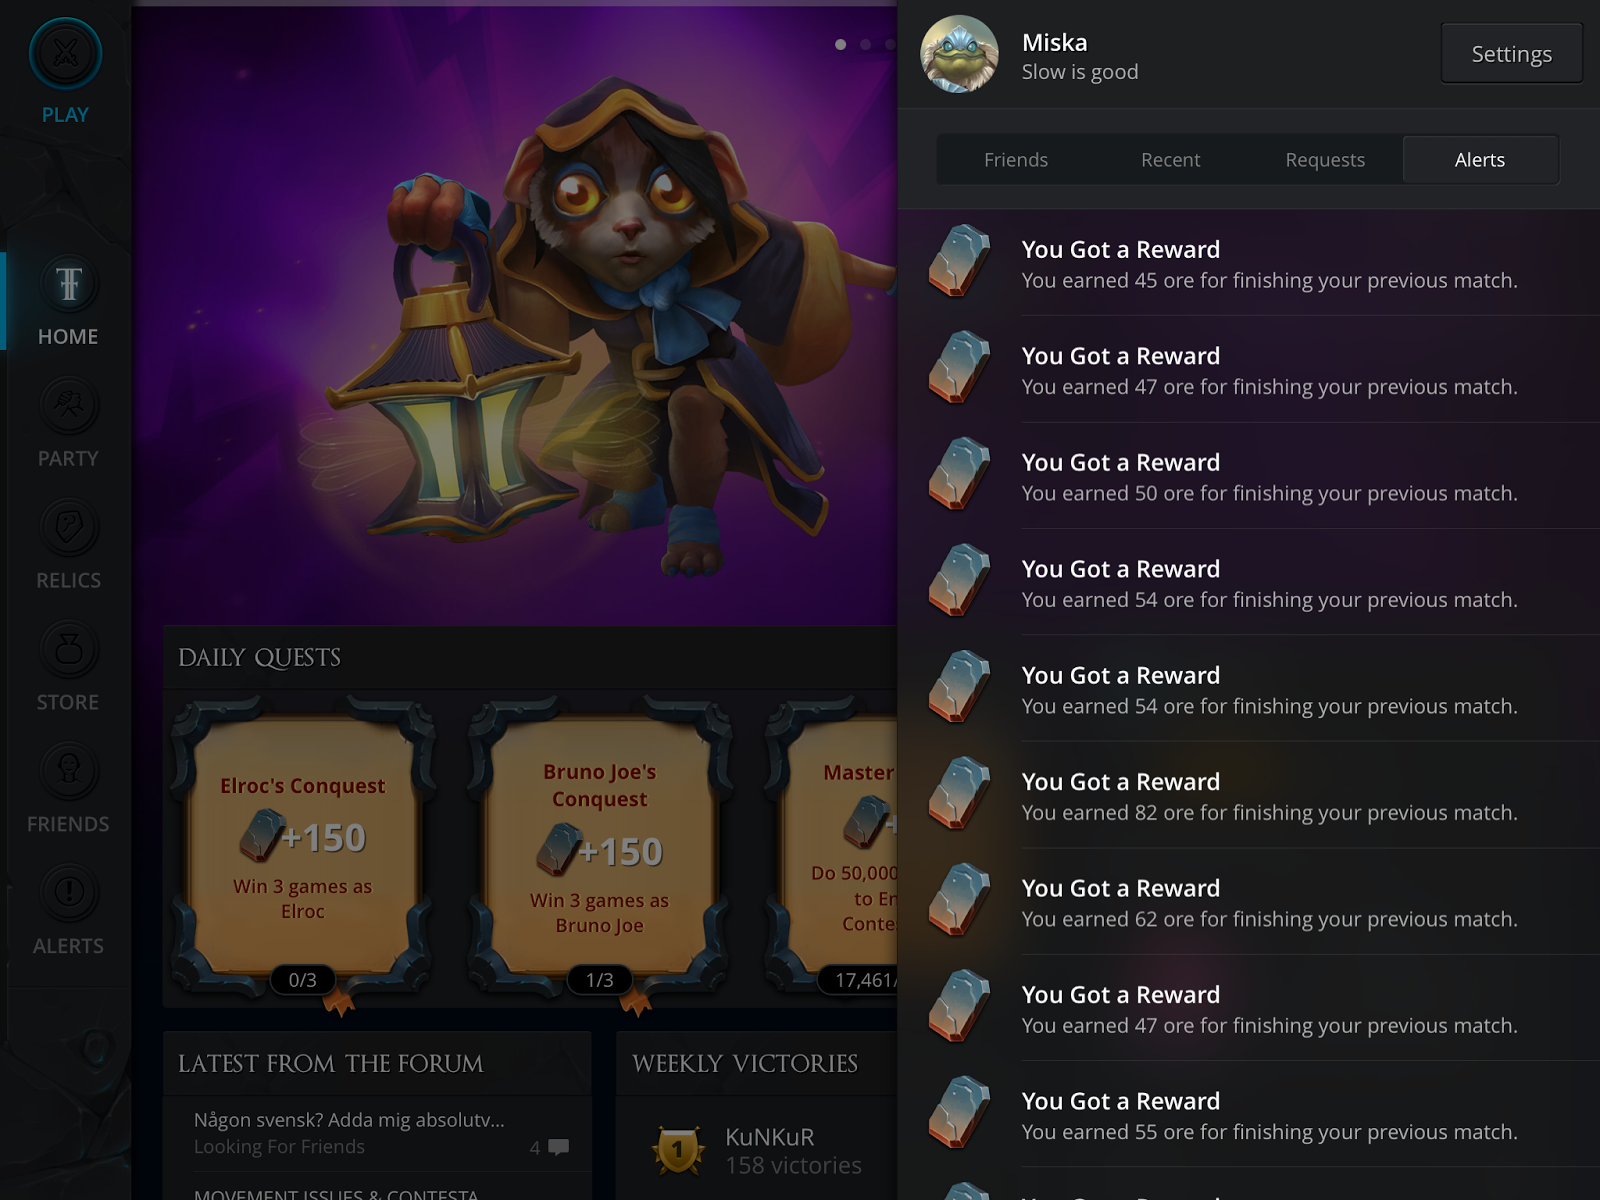Viewport: 1600px width, 1200px height.
Task: Select the Alerts tab
Action: pos(1480,160)
